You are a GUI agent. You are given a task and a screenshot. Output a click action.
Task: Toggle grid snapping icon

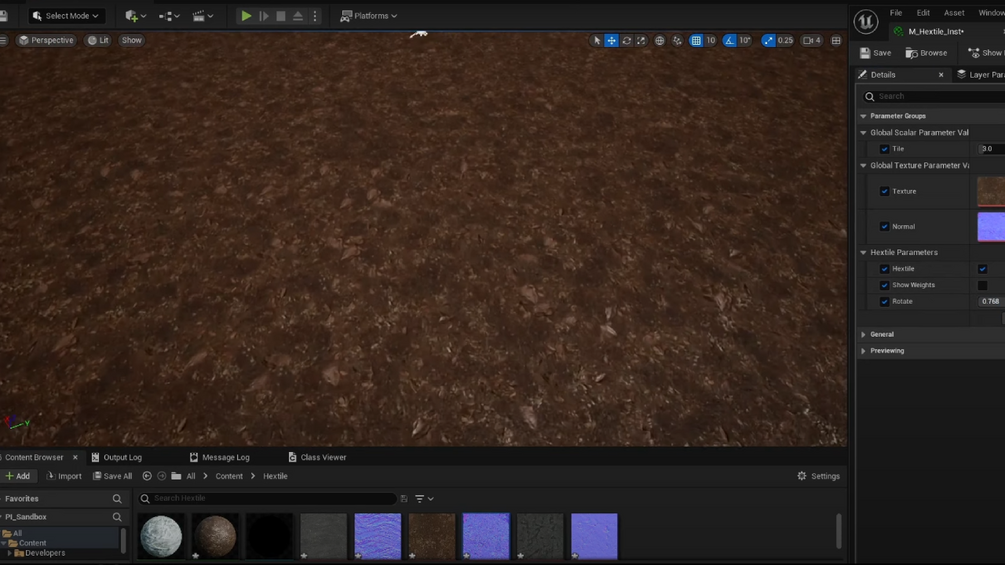pyautogui.click(x=696, y=40)
